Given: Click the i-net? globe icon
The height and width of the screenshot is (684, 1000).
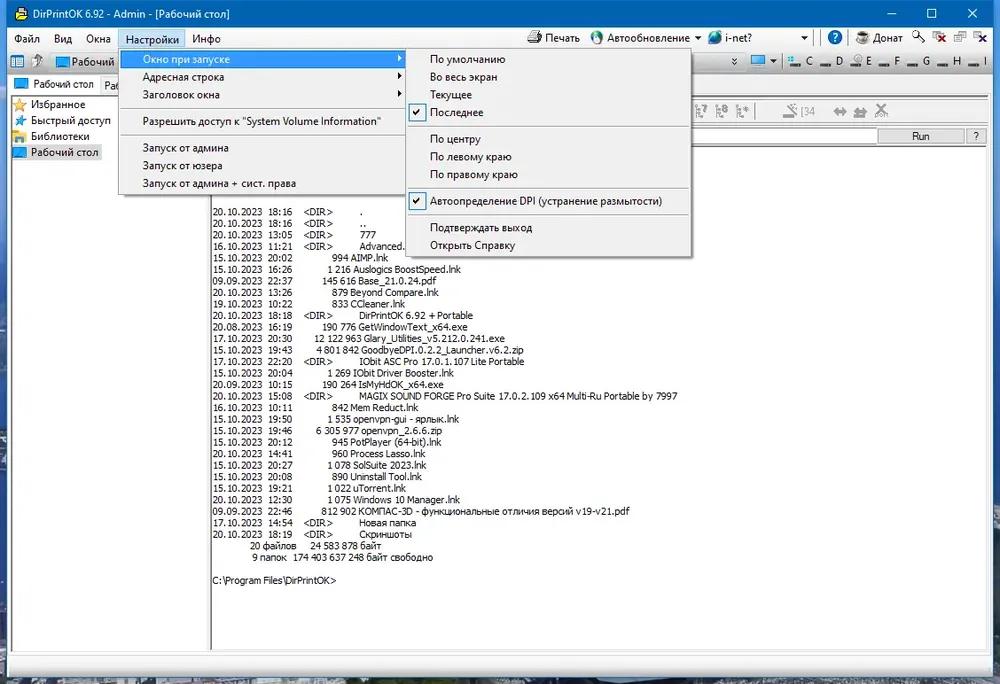Looking at the screenshot, I should click(715, 38).
